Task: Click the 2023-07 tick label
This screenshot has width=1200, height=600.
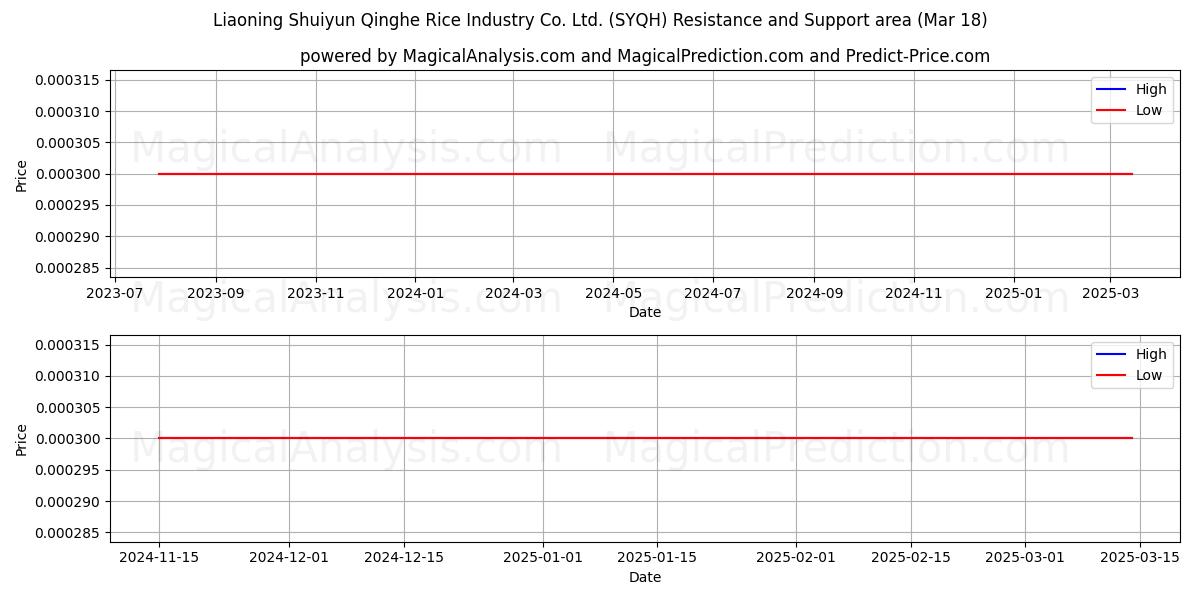Action: point(116,294)
